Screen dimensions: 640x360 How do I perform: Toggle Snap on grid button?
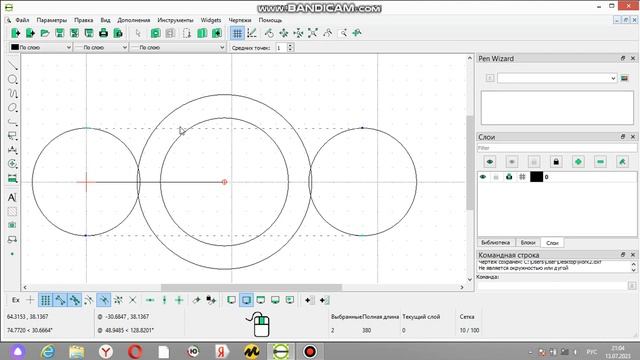(45, 300)
